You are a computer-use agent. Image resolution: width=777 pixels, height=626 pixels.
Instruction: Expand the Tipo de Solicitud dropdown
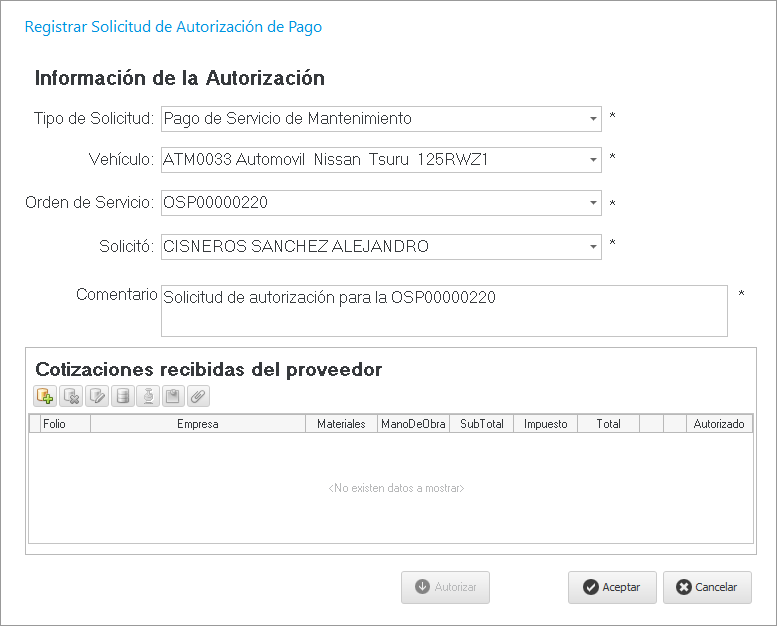click(592, 119)
